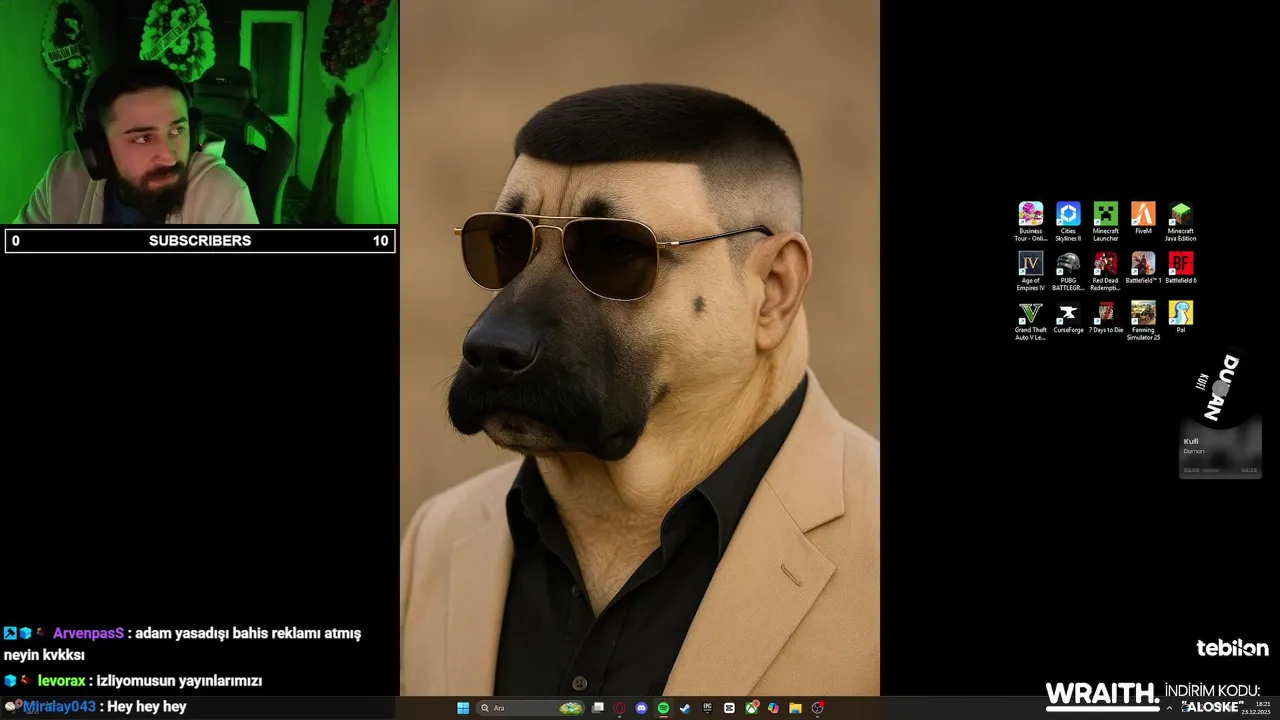Select the FiveM desktop shortcut

pos(1143,219)
